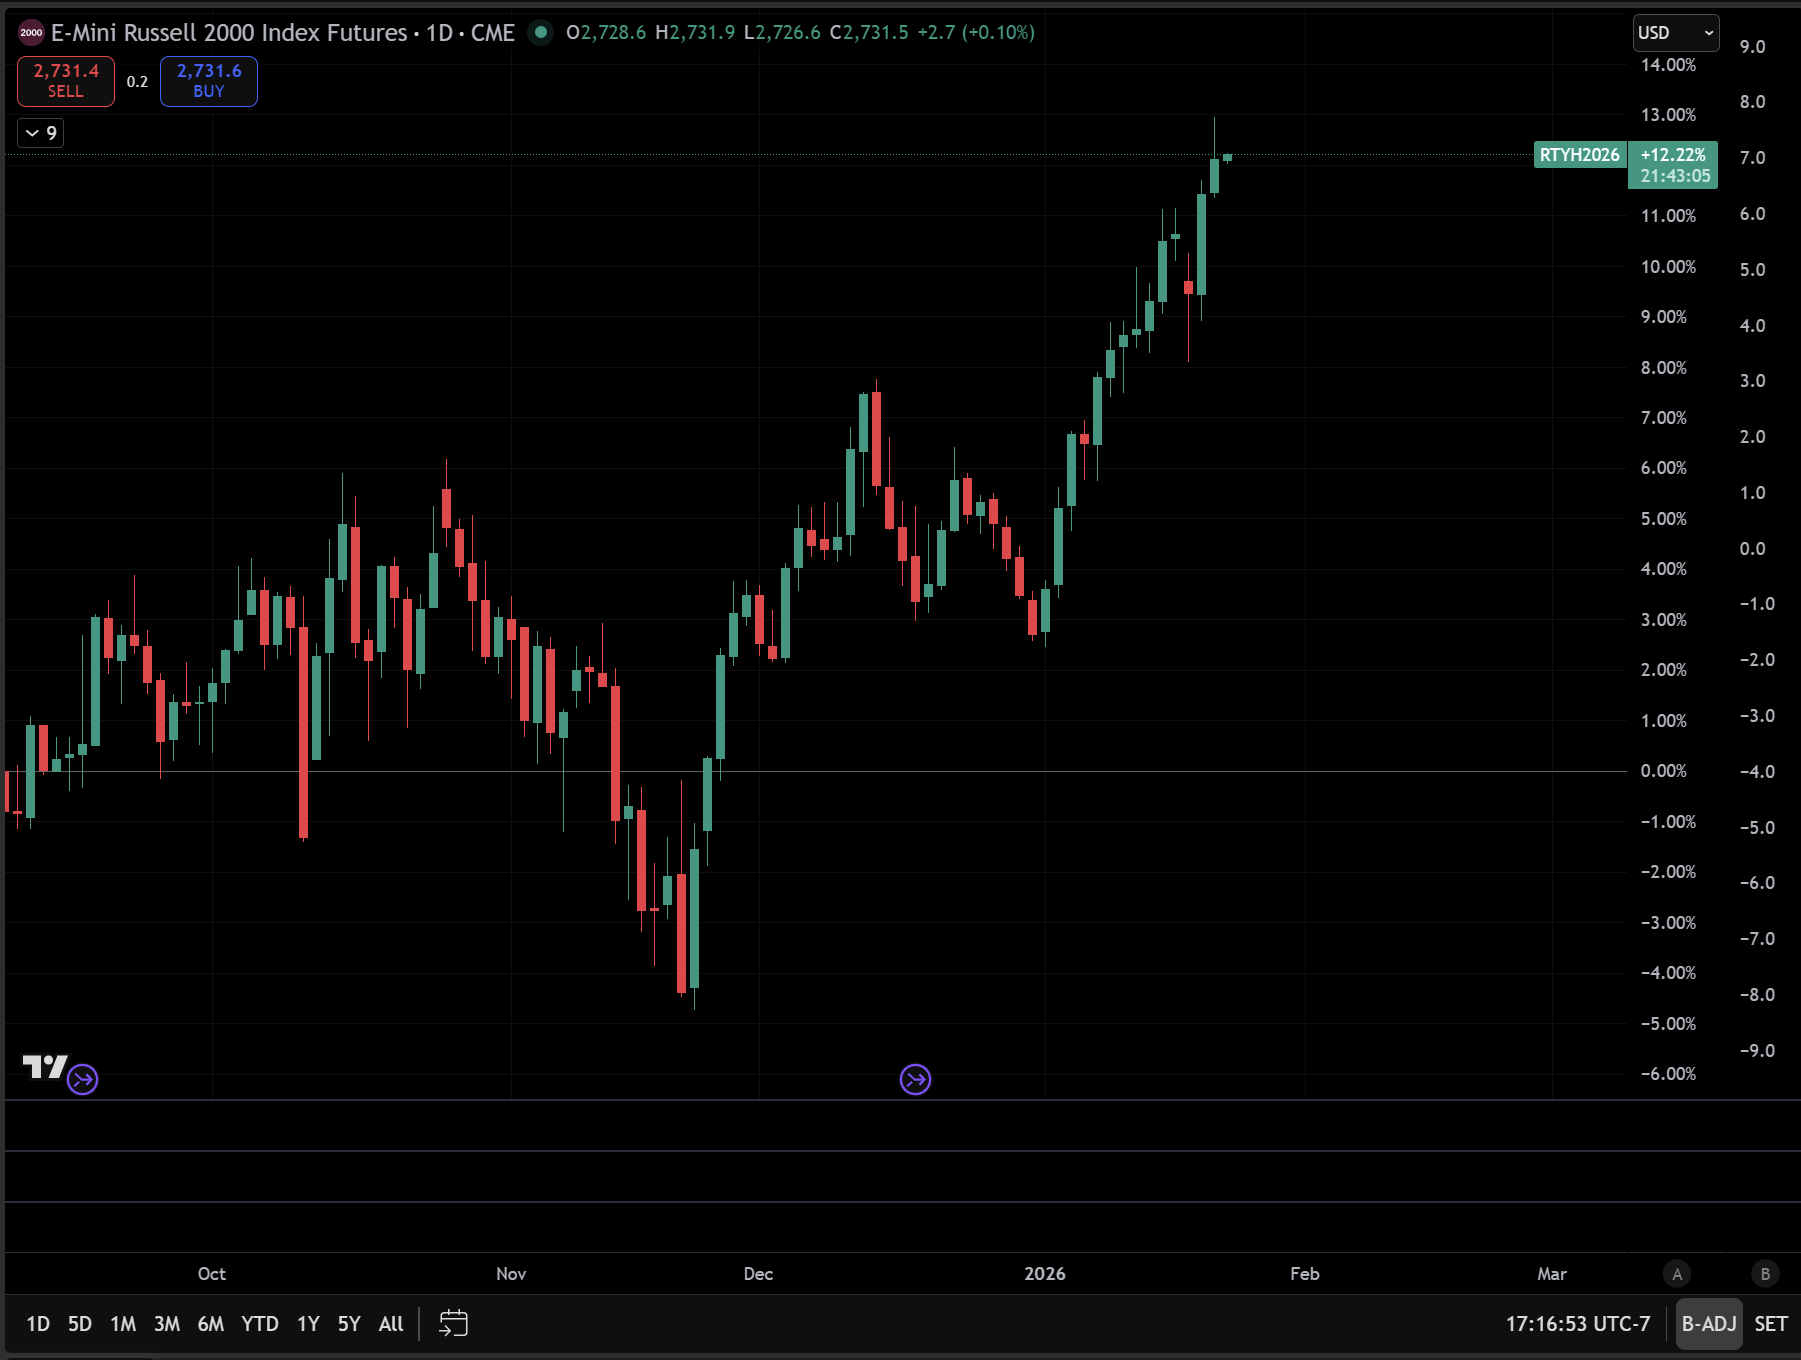Image resolution: width=1801 pixels, height=1360 pixels.
Task: Select the 1M time range
Action: coord(123,1324)
